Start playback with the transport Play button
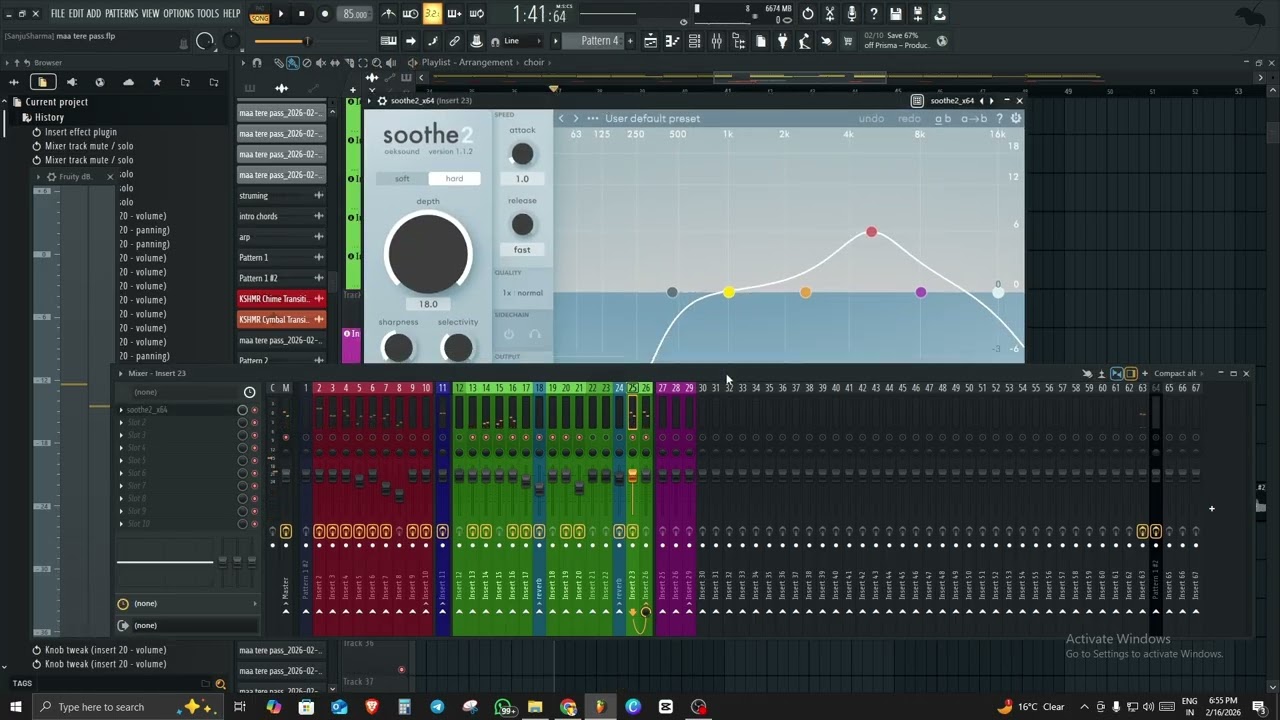Image resolution: width=1280 pixels, height=720 pixels. click(x=280, y=14)
